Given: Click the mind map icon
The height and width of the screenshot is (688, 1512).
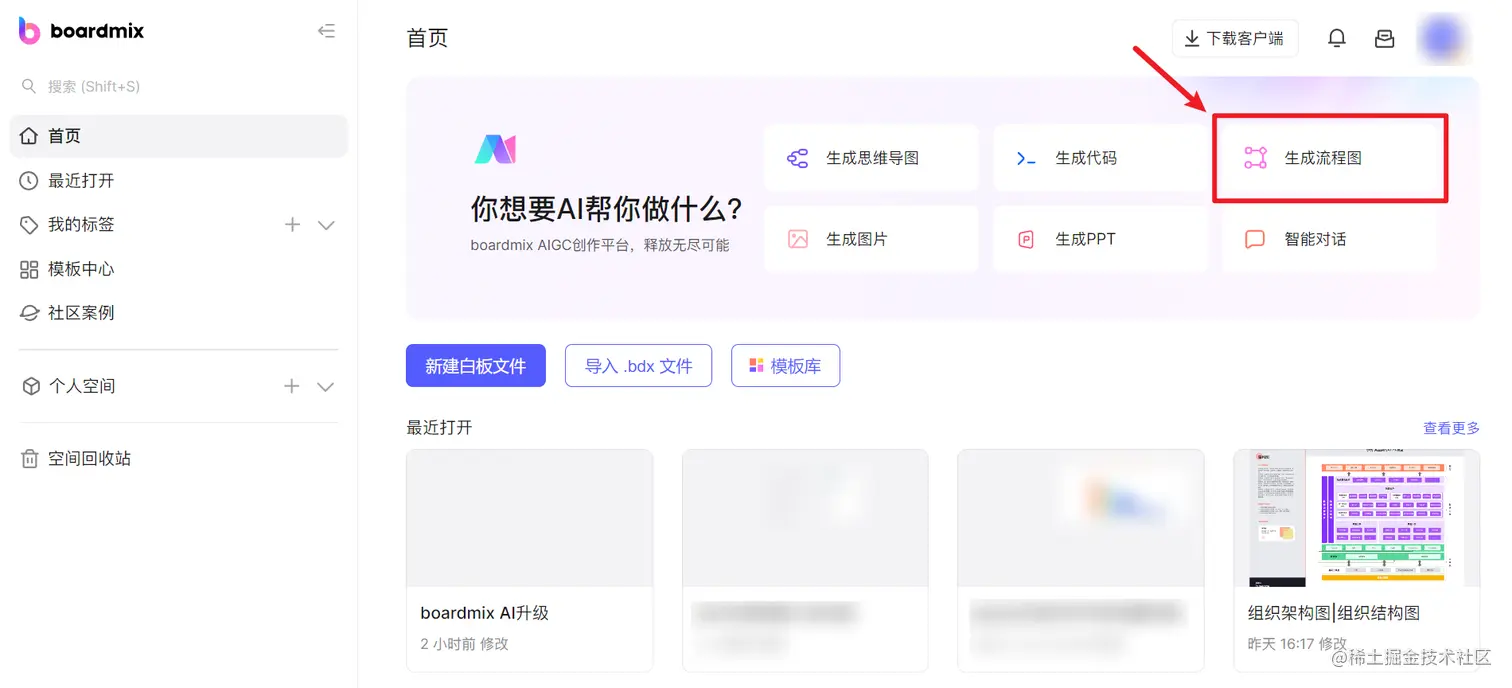Looking at the screenshot, I should tap(798, 158).
